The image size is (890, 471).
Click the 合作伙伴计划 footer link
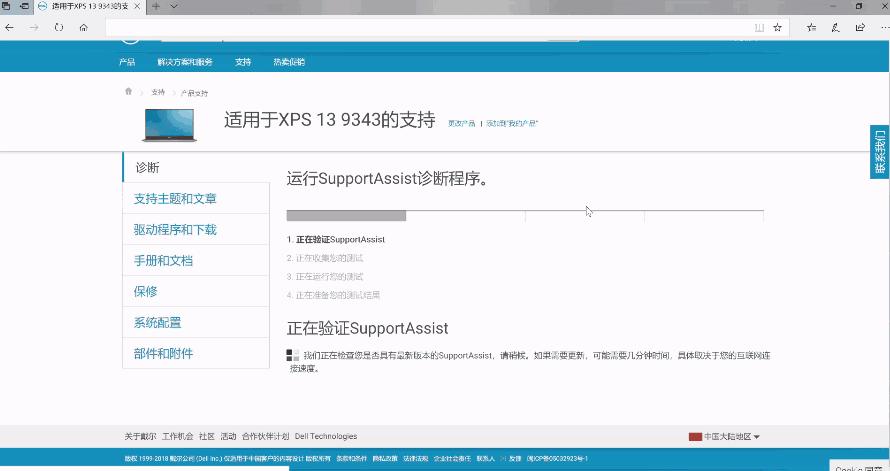(266, 436)
